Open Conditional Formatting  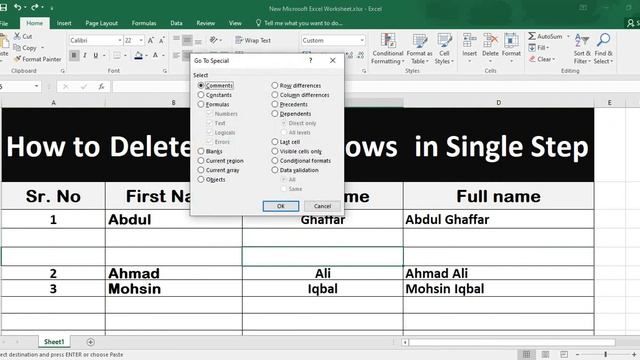pyautogui.click(x=388, y=49)
